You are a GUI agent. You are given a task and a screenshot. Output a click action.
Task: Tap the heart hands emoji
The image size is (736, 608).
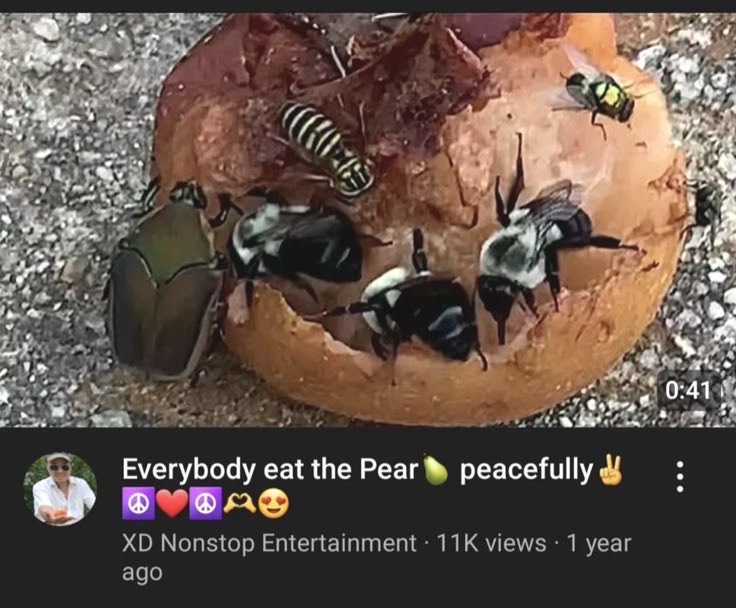pos(240,504)
